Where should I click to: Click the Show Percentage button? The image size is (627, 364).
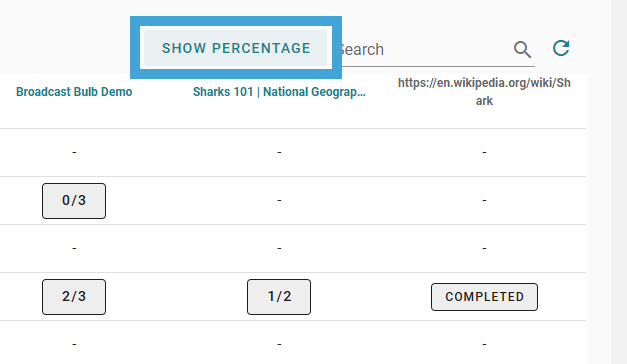236,48
